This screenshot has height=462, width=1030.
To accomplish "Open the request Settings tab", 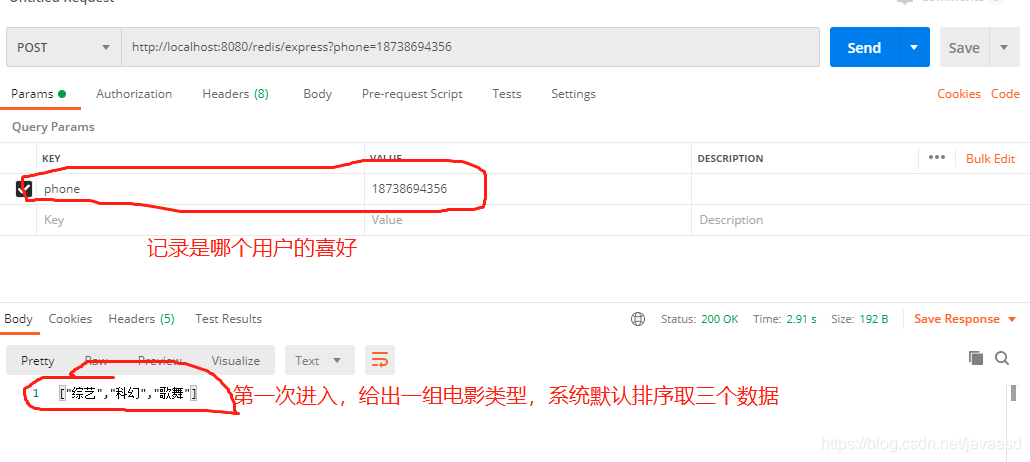I will [x=573, y=94].
